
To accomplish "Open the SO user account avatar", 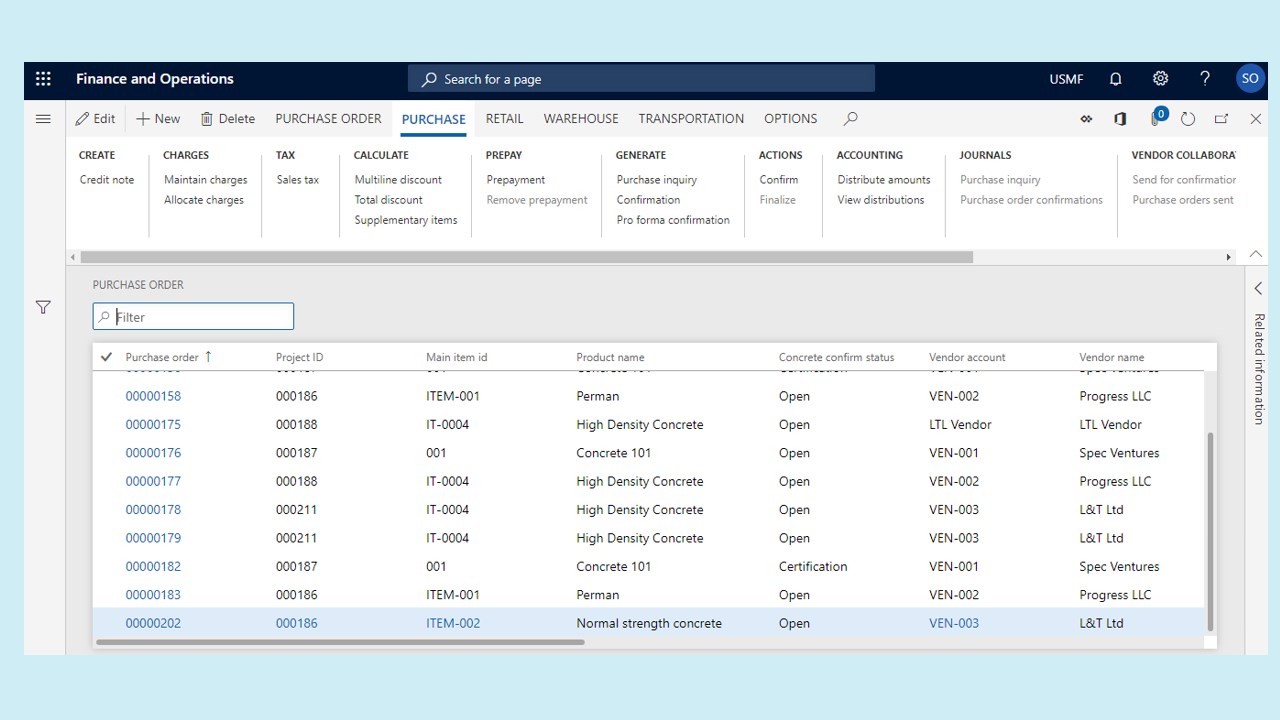I will 1250,79.
